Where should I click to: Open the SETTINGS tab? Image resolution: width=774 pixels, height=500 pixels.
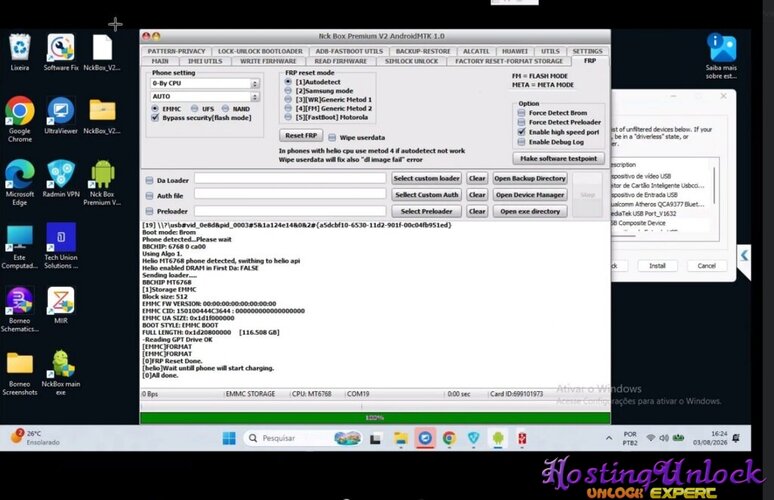[x=587, y=51]
